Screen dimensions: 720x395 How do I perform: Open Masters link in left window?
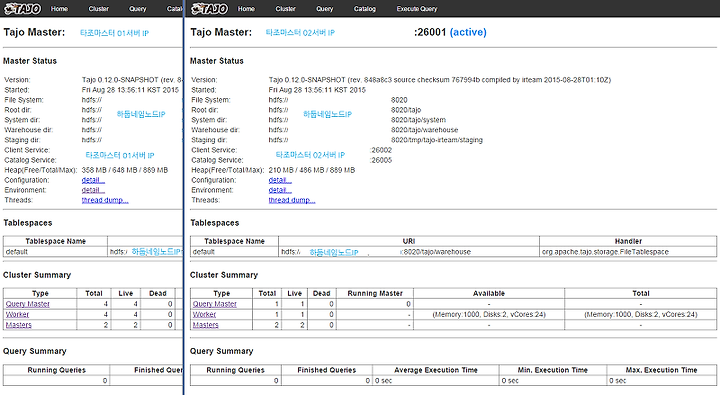(19, 325)
